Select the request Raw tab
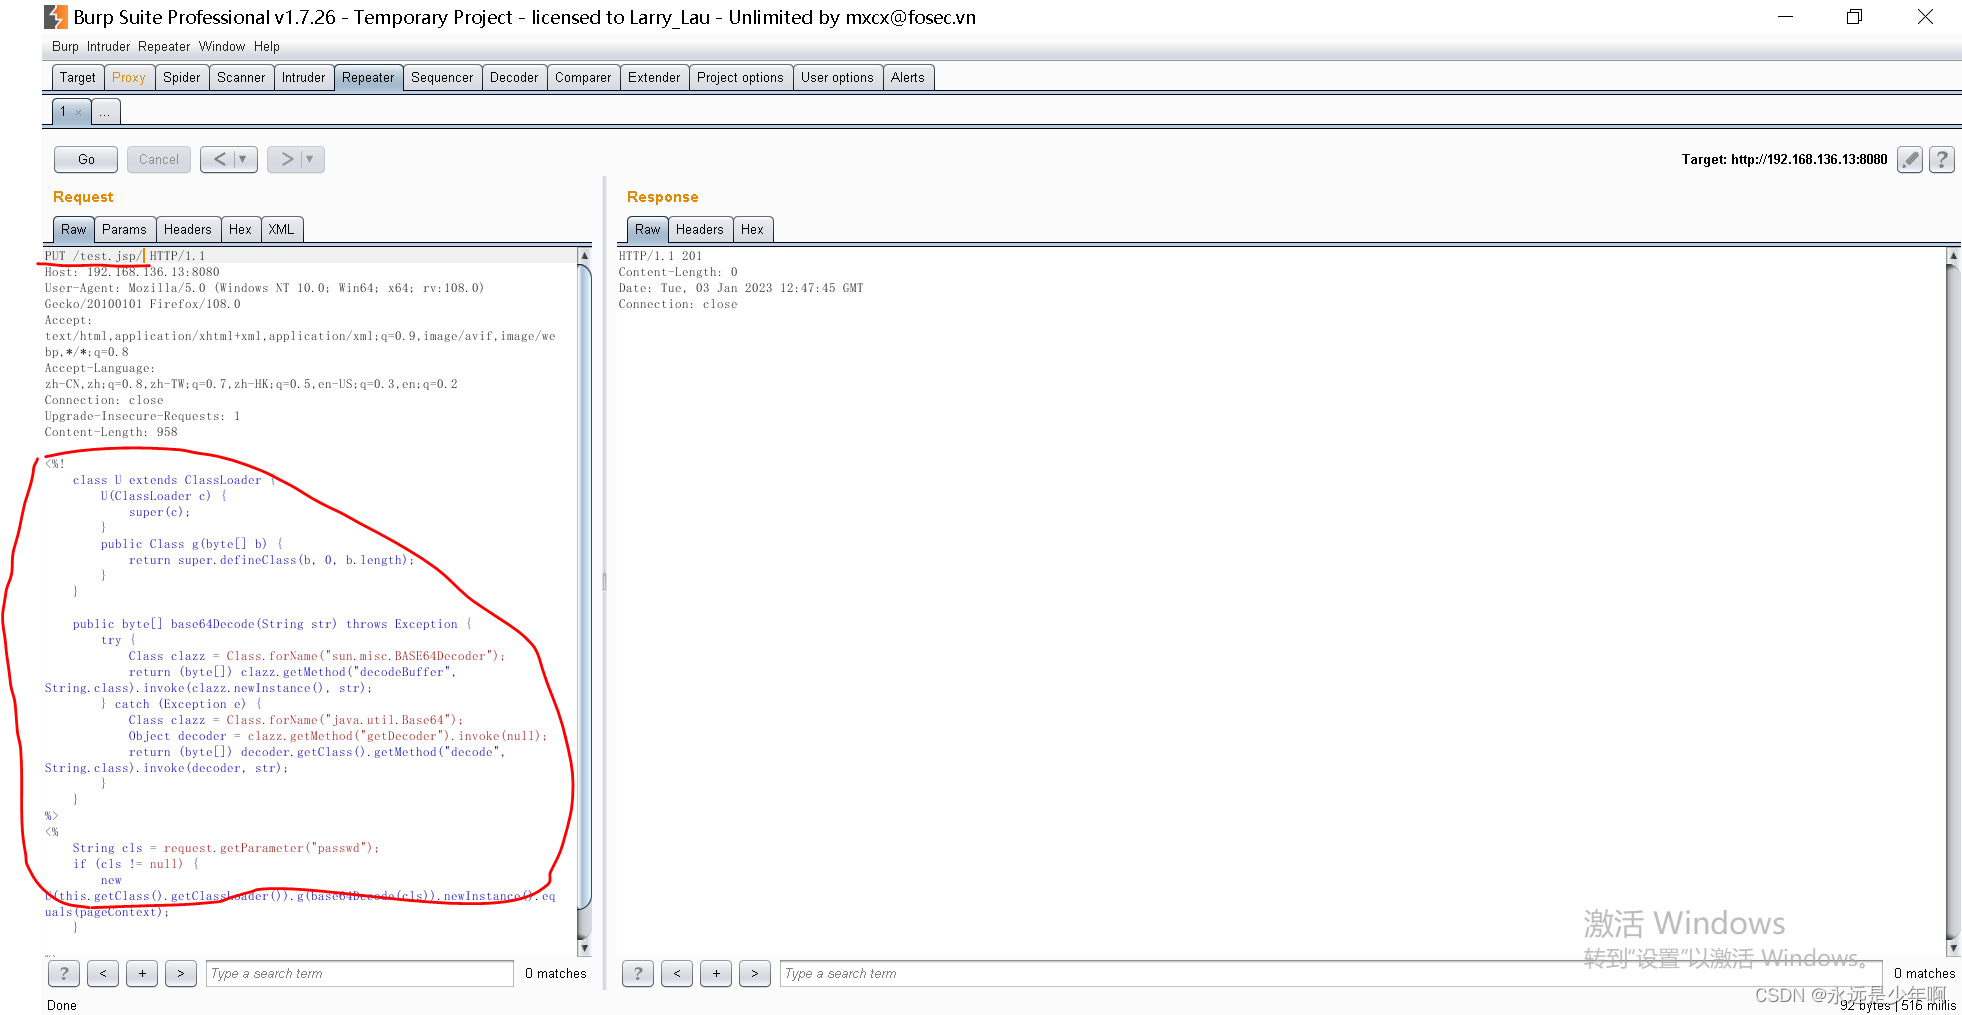This screenshot has width=1962, height=1015. 73,229
